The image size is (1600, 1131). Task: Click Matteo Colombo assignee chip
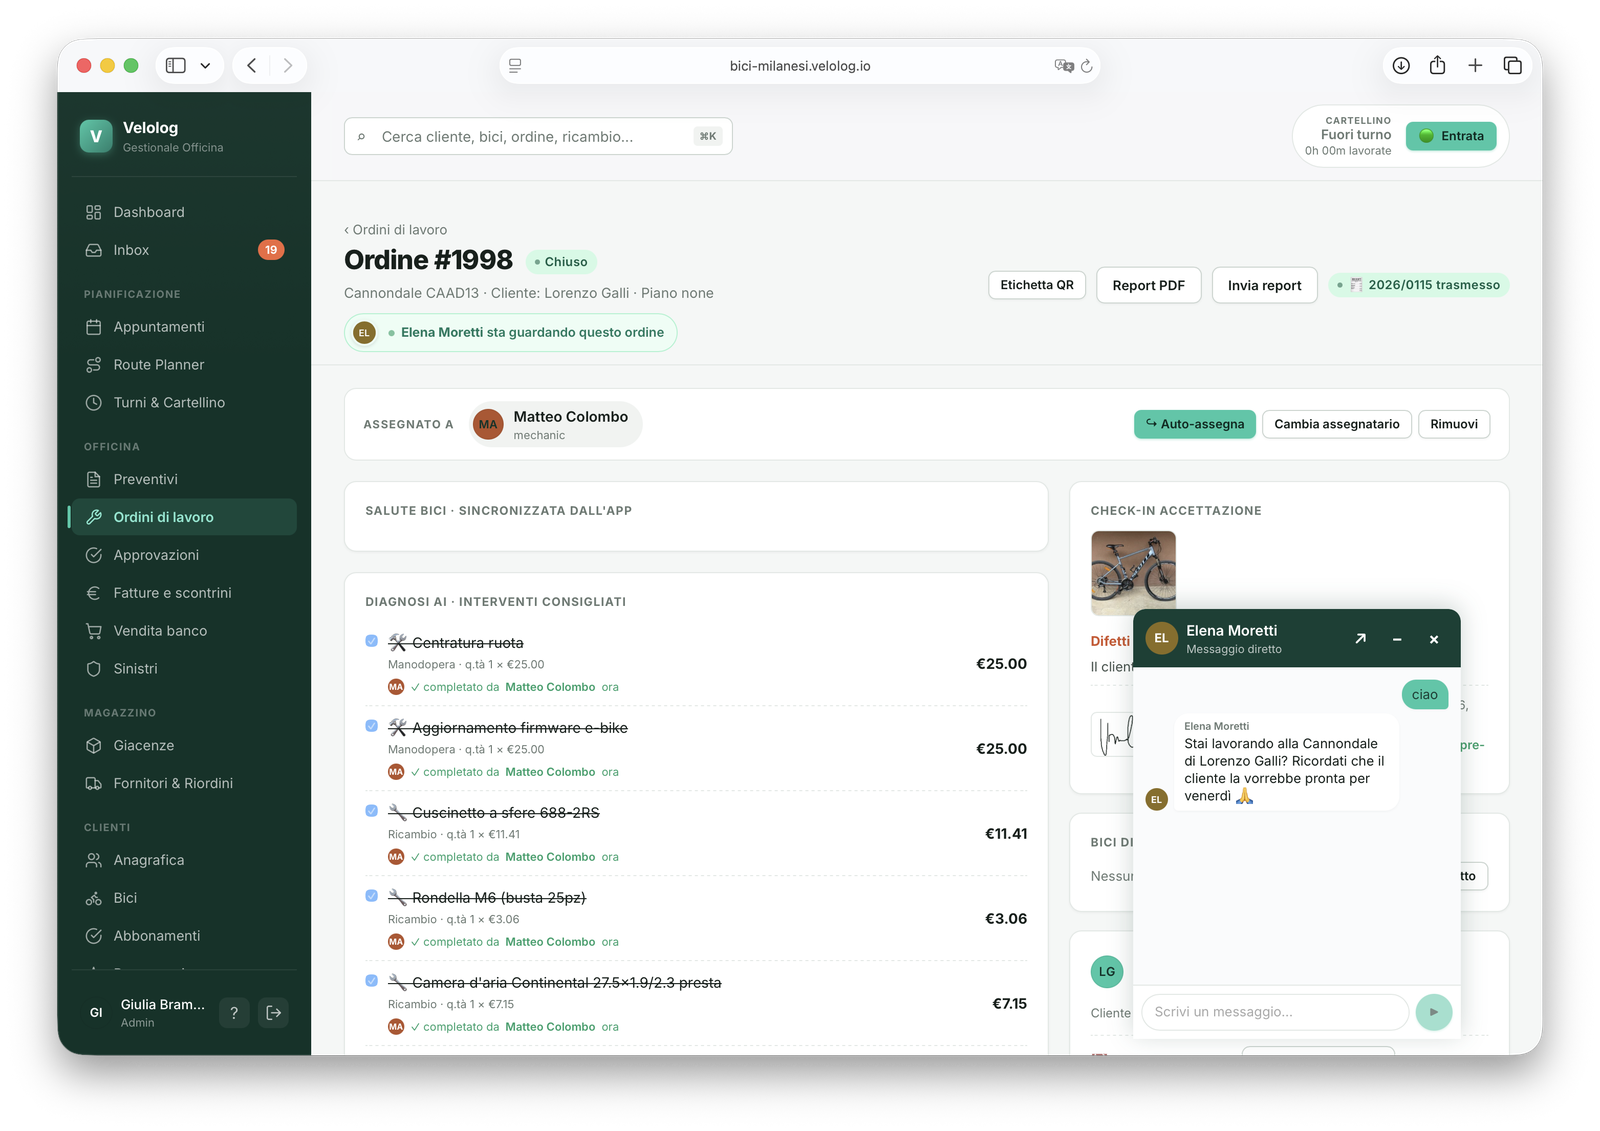coord(556,424)
